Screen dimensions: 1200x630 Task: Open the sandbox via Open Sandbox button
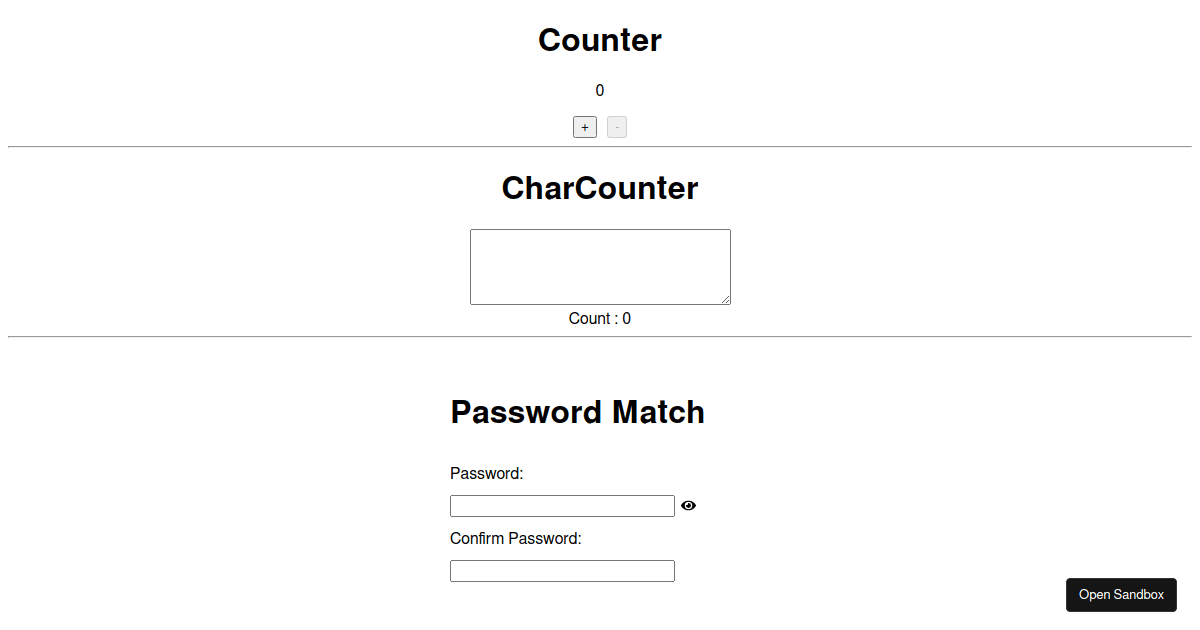1121,594
